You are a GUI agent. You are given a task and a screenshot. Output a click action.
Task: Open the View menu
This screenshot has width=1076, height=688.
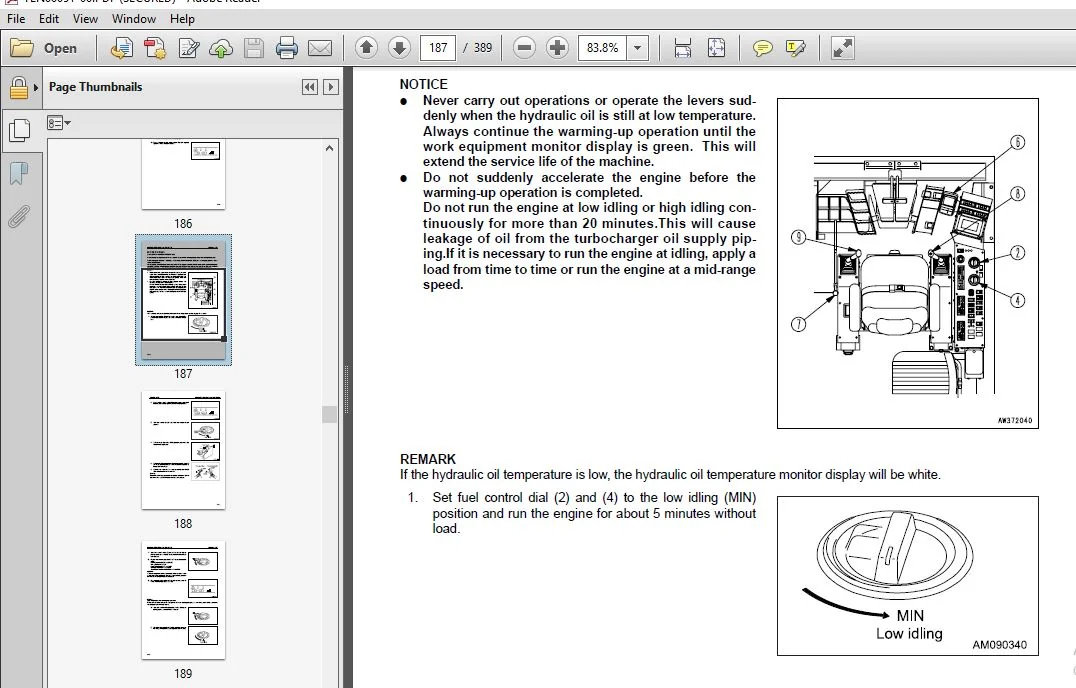85,19
